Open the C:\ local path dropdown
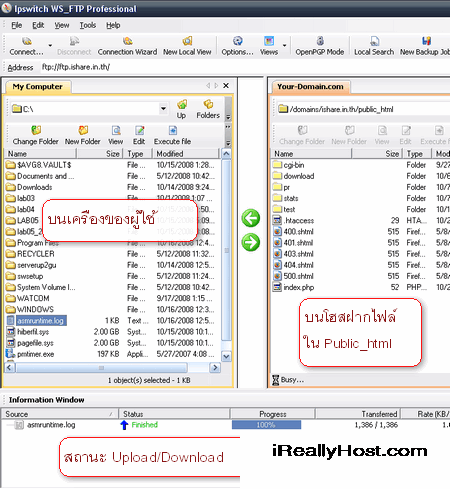The height and width of the screenshot is (489, 450). coord(163,109)
